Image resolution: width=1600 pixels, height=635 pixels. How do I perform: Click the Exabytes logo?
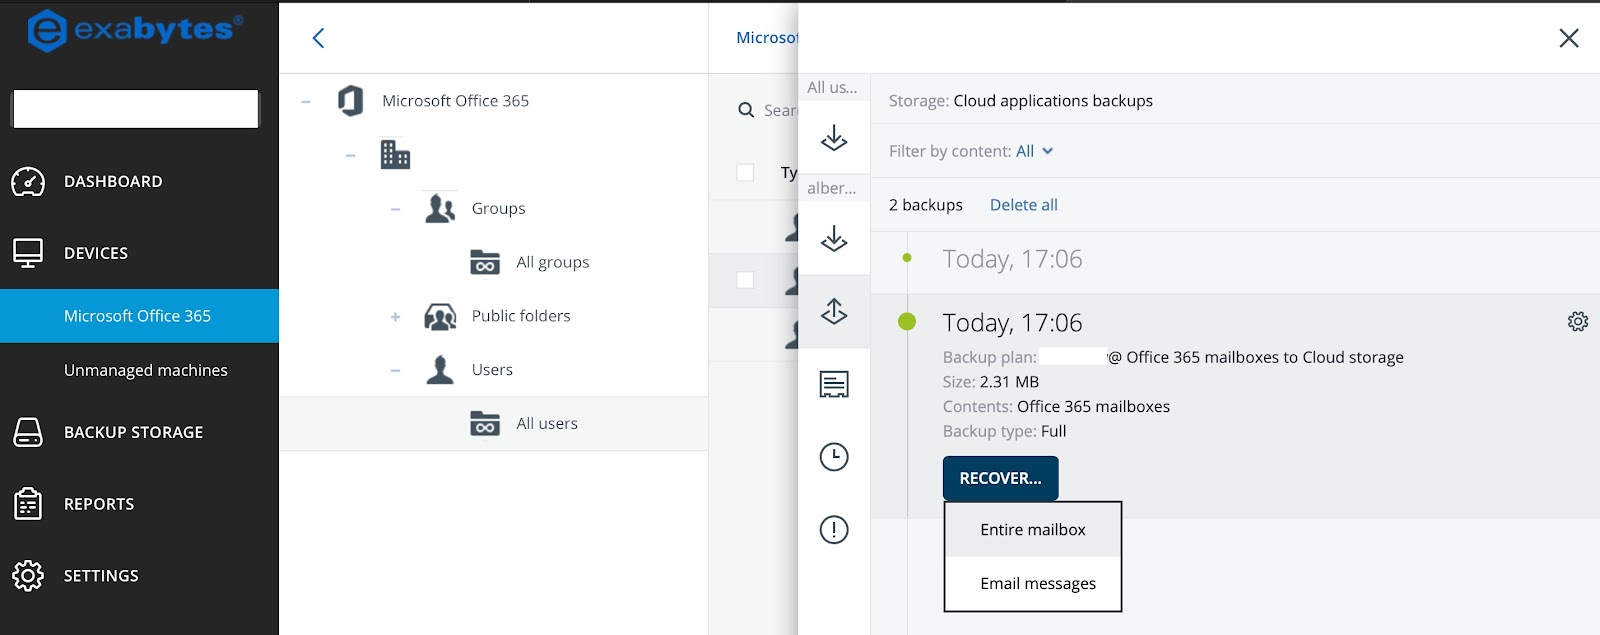coord(136,30)
